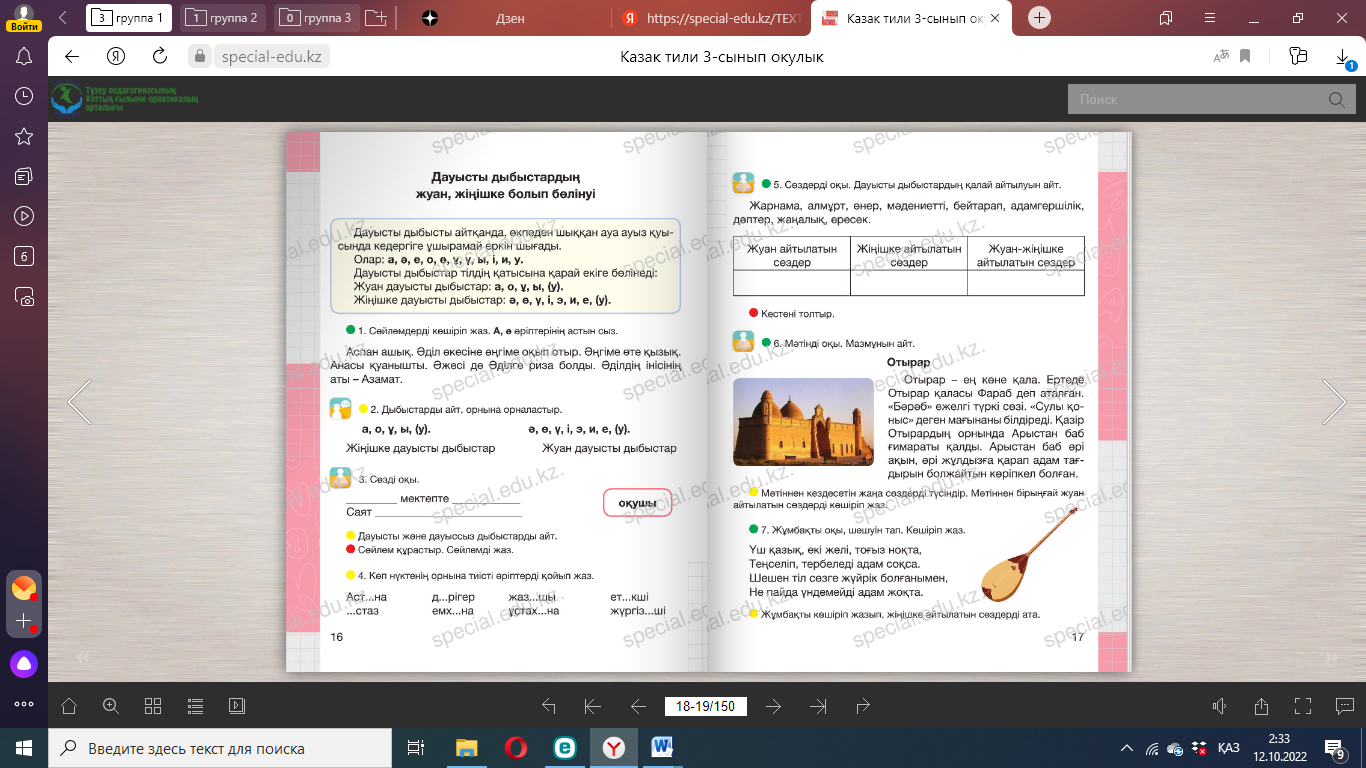Bookmark this page from the address bar
Viewport: 1366px width, 768px height.
coord(1245,57)
